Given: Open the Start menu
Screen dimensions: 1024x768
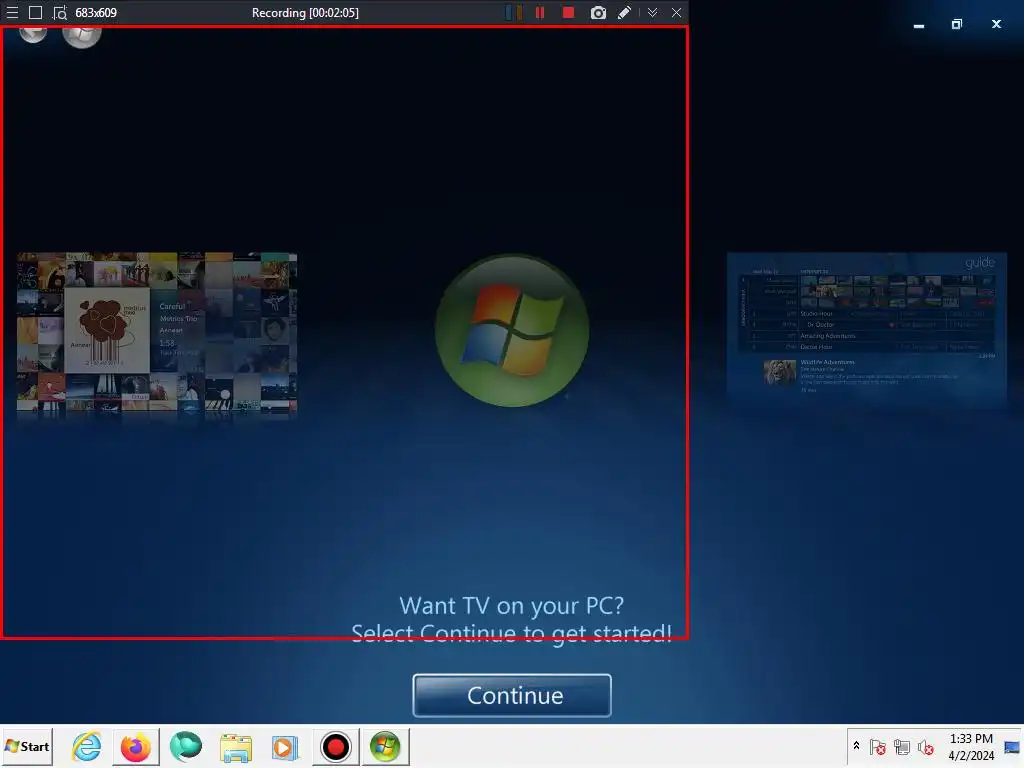Looking at the screenshot, I should click(27, 746).
